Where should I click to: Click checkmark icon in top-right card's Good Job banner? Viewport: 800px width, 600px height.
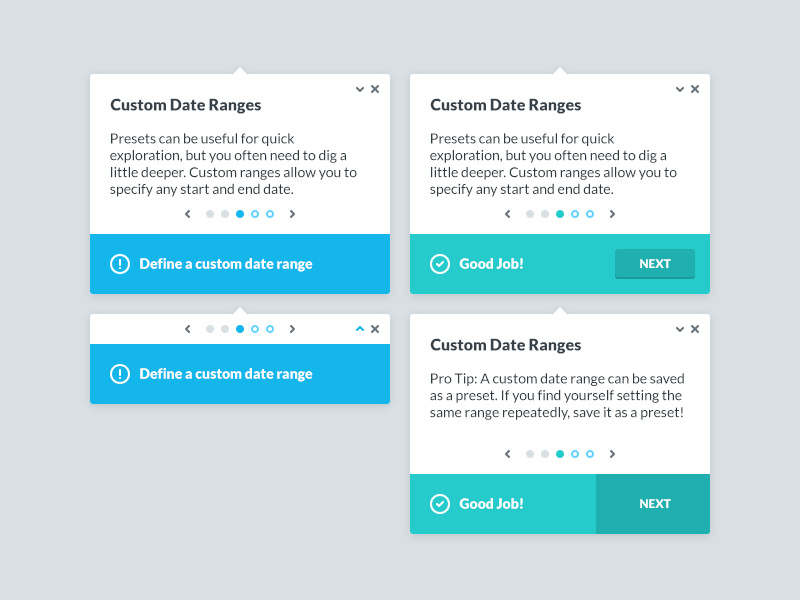coord(440,264)
